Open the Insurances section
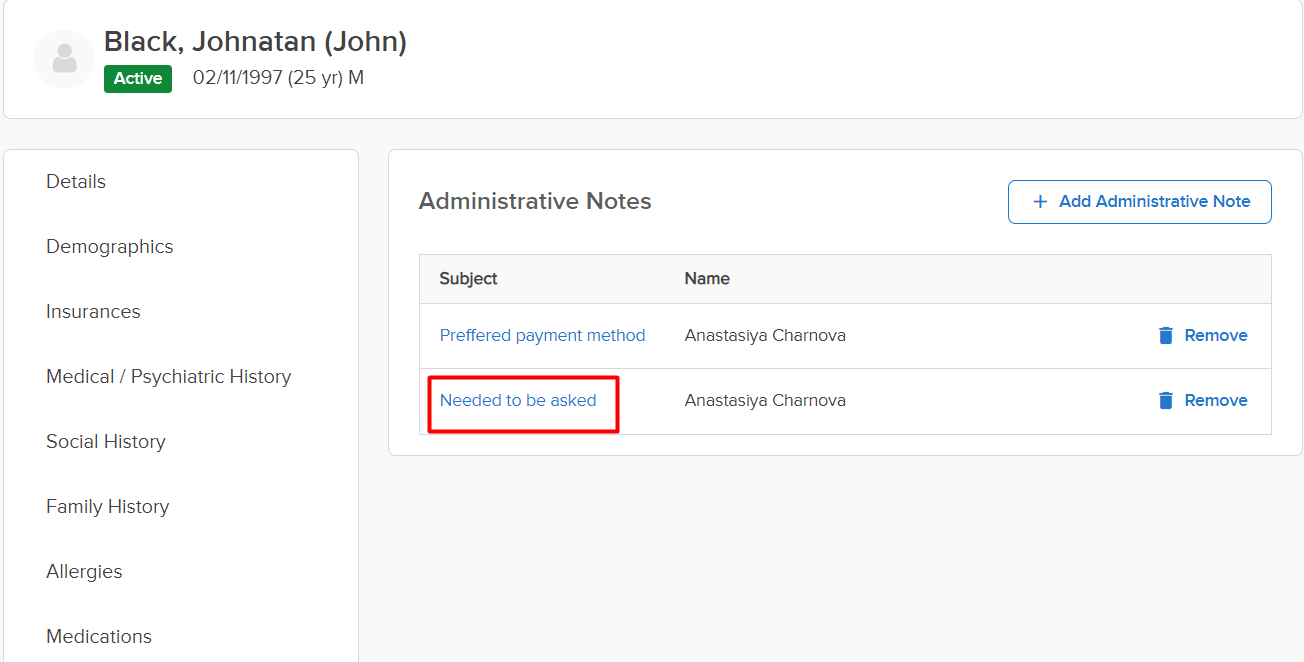This screenshot has width=1304, height=662. (93, 312)
